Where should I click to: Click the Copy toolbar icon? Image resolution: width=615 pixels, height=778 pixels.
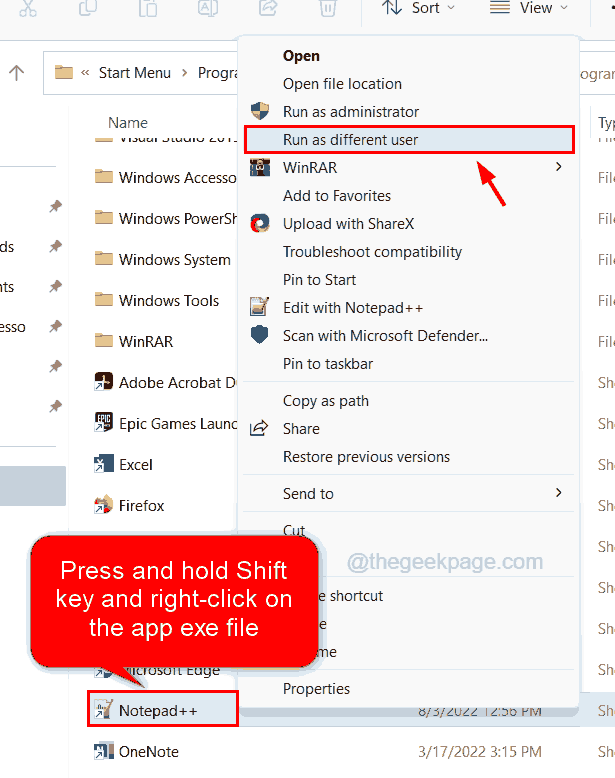[88, 8]
